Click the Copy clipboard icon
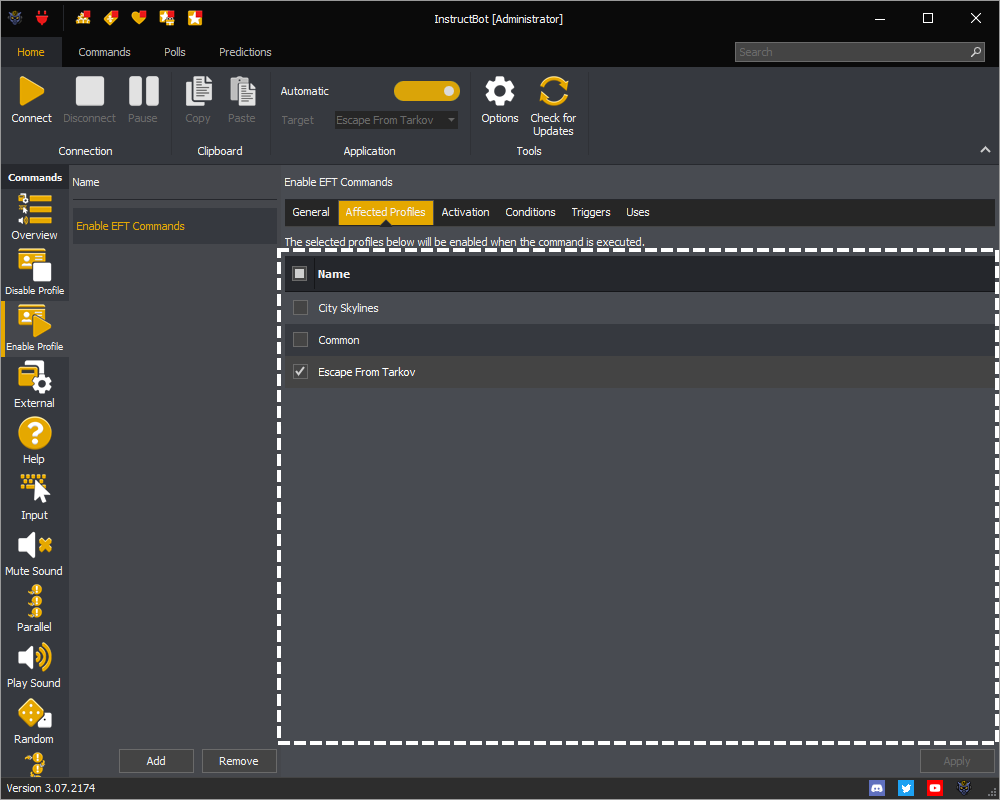Image resolution: width=1000 pixels, height=800 pixels. click(x=198, y=91)
